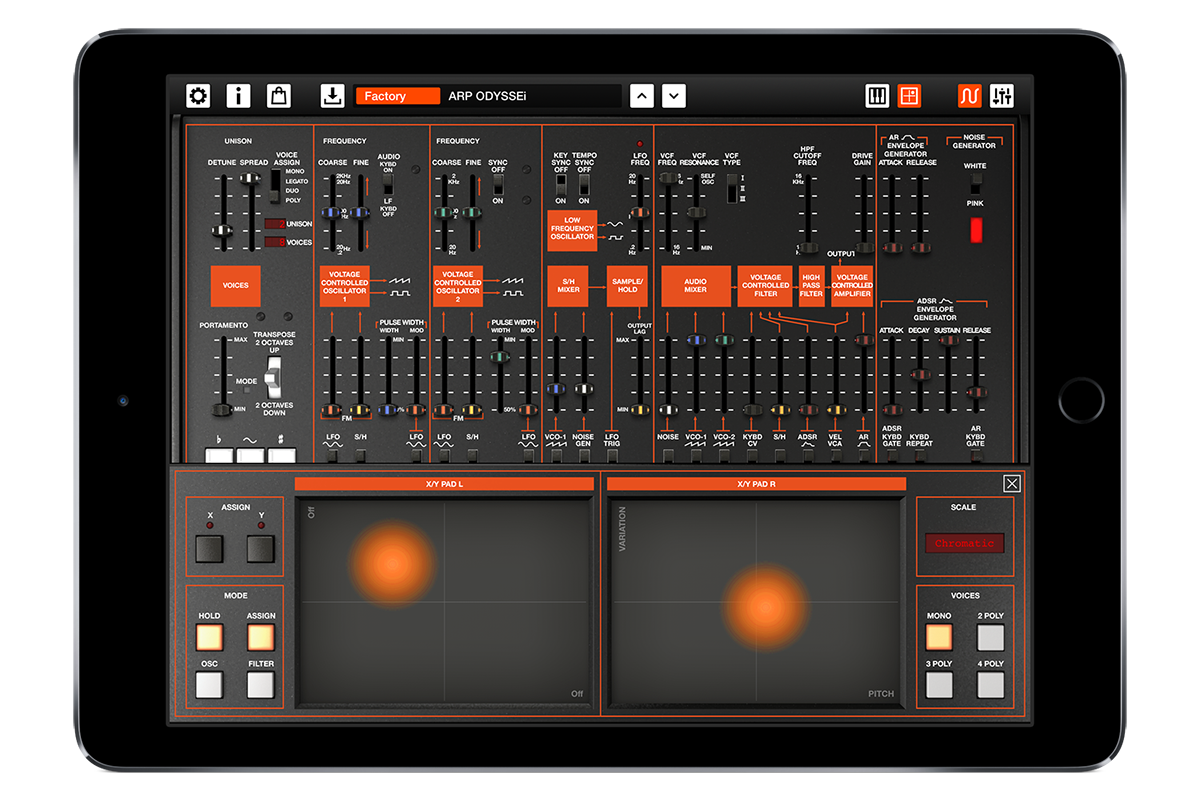
Task: Click the Voltage Controlled Amplifier block
Action: pos(852,285)
